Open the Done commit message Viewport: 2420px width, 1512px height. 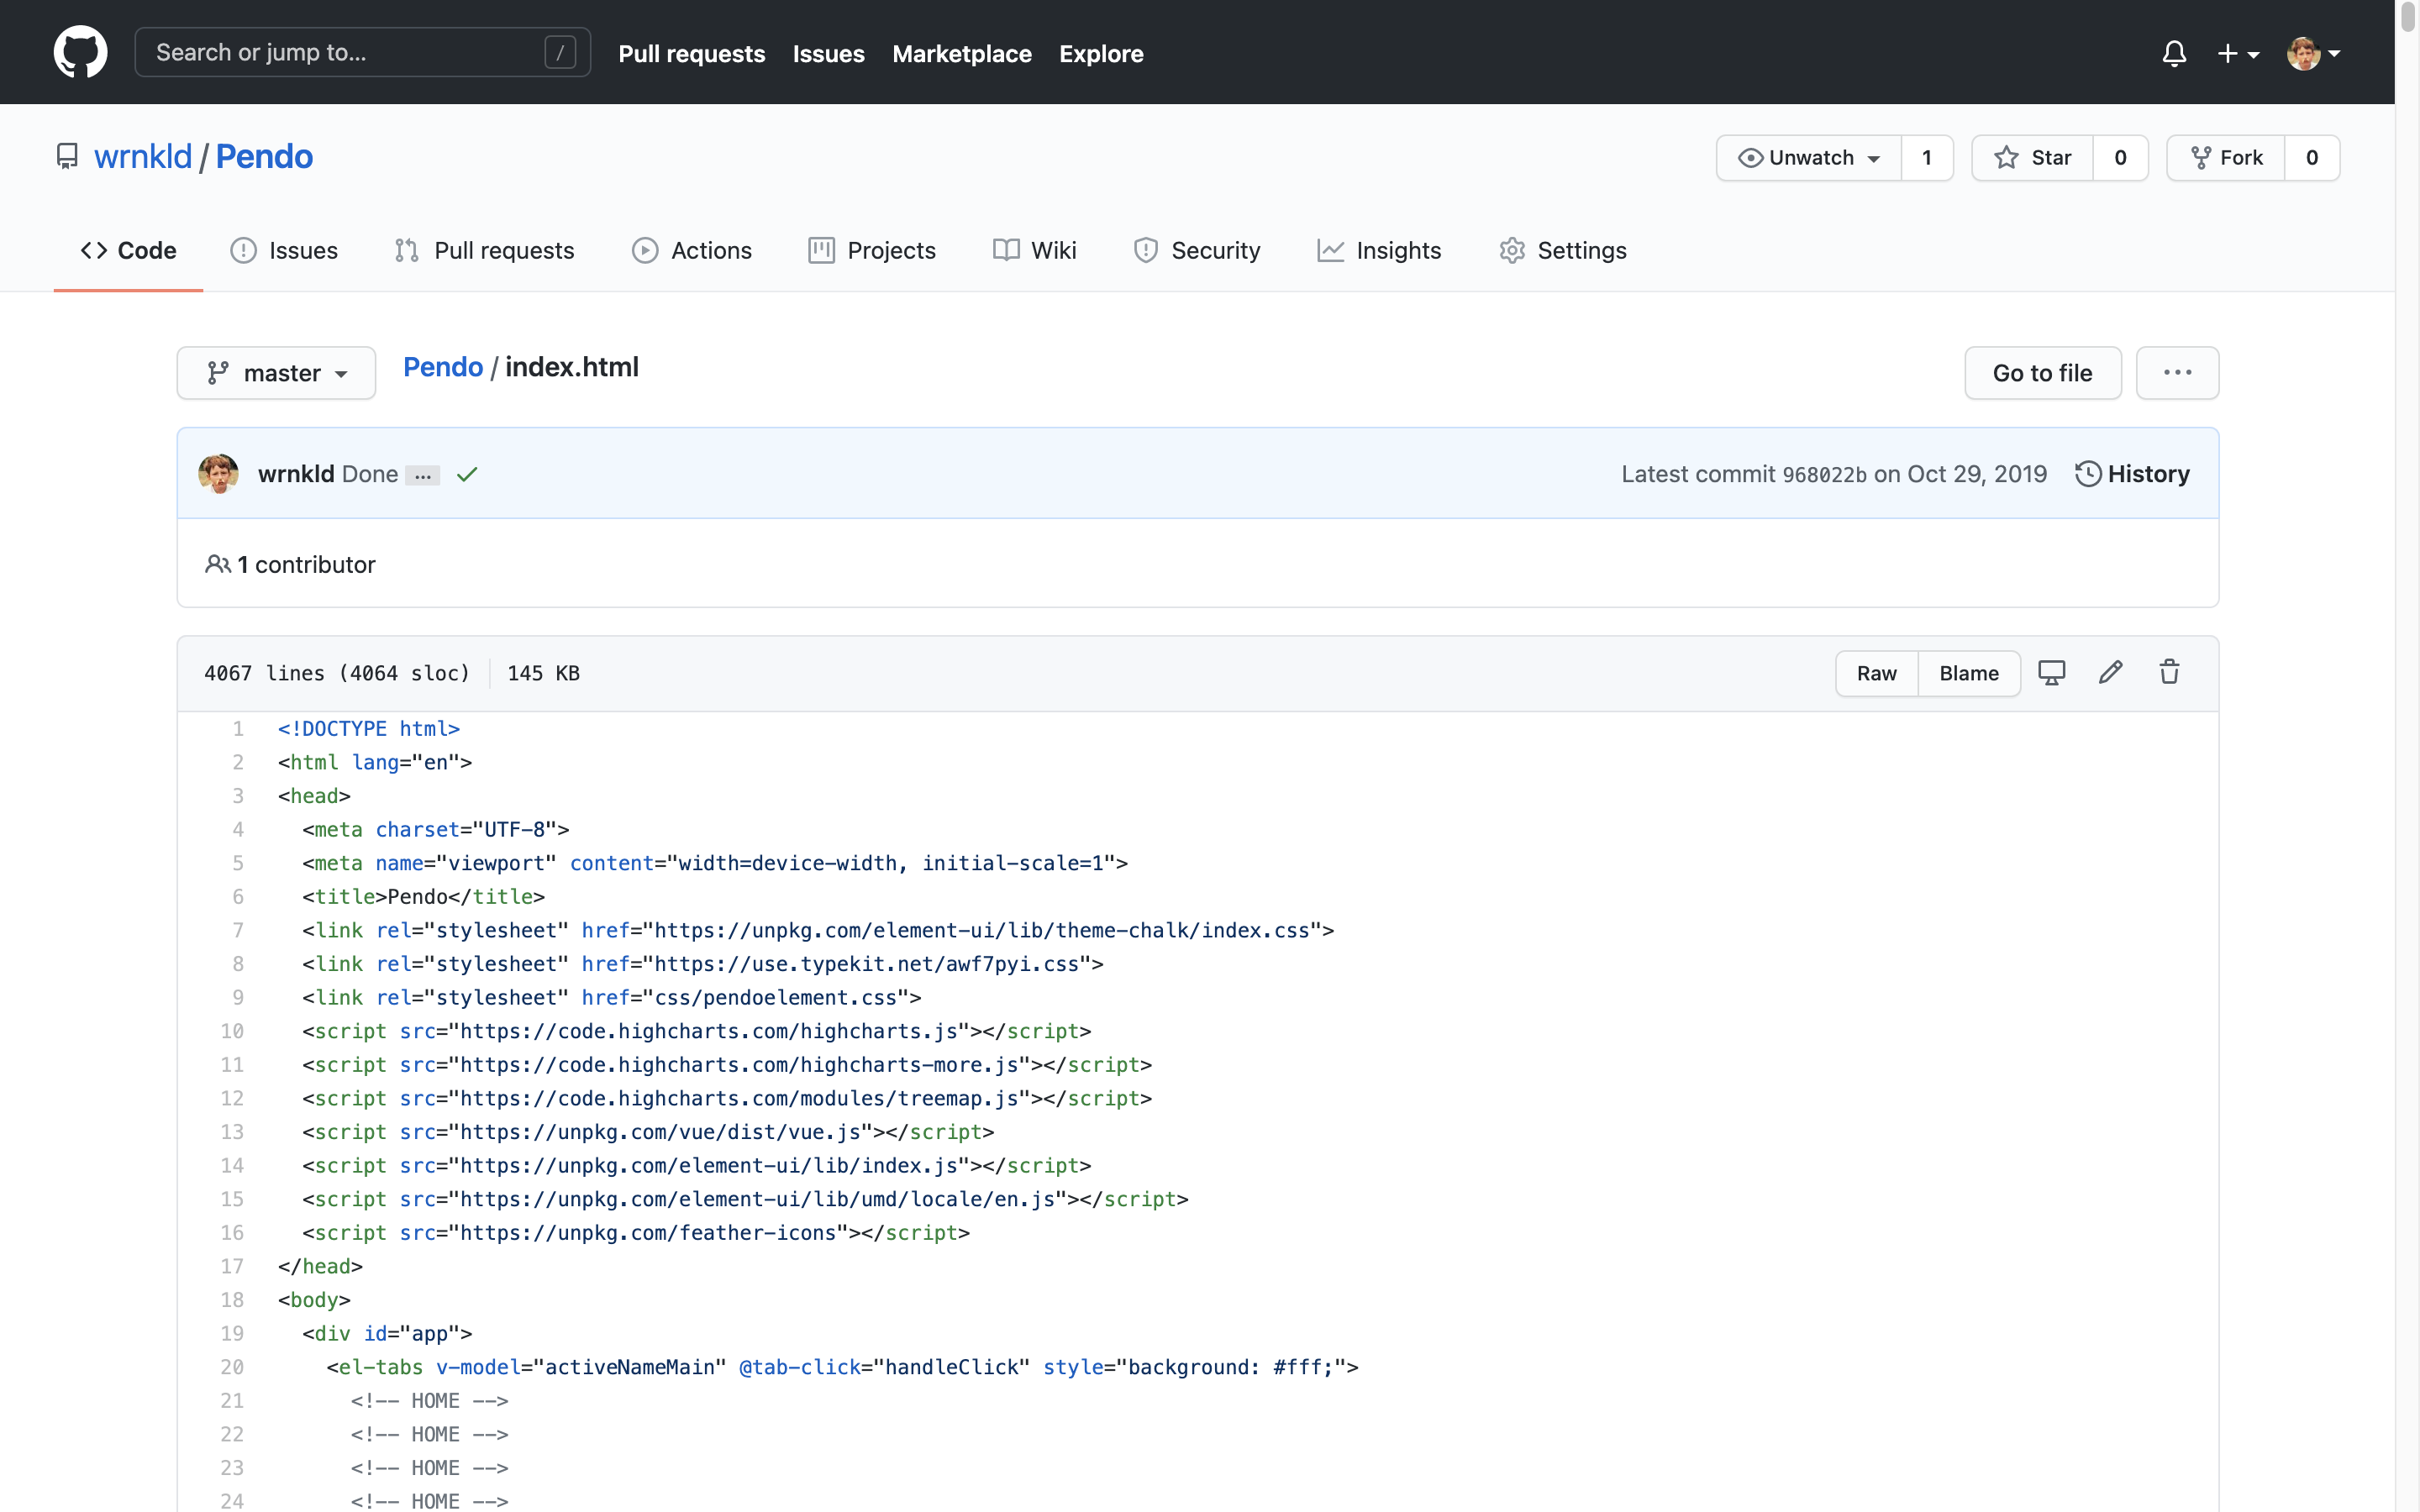pos(370,474)
